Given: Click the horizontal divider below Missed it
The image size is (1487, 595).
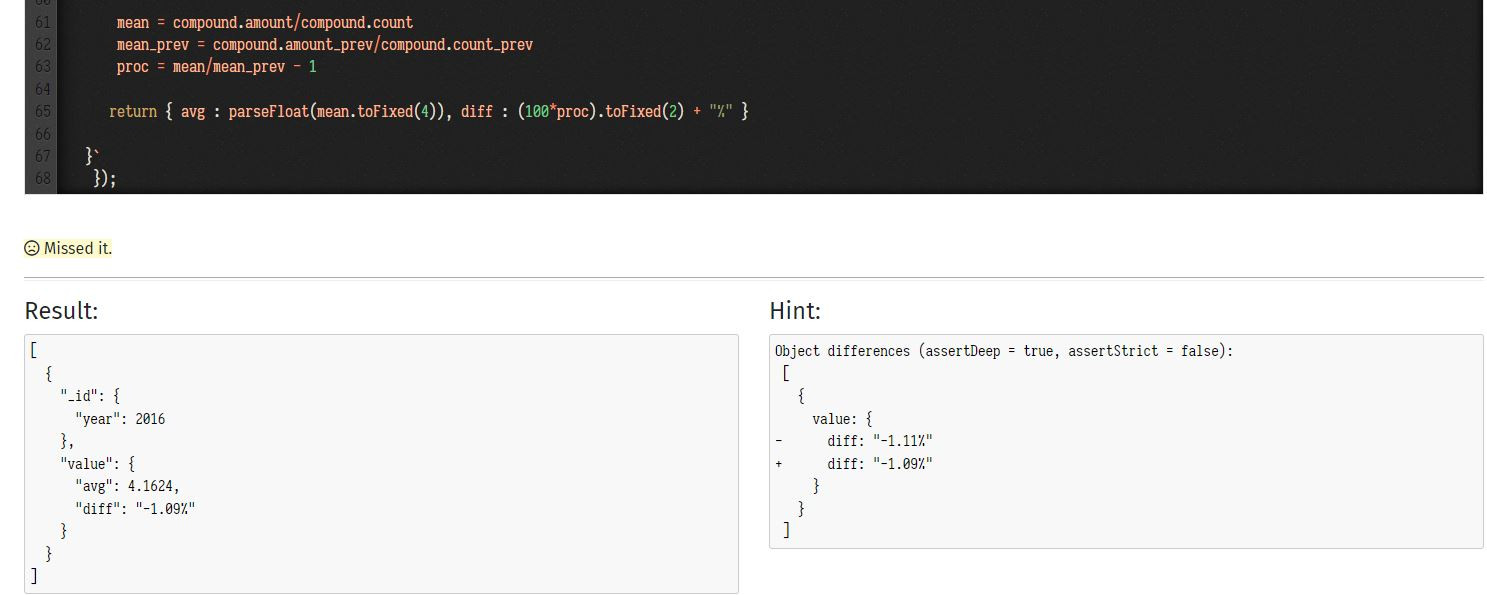Looking at the screenshot, I should pyautogui.click(x=754, y=278).
